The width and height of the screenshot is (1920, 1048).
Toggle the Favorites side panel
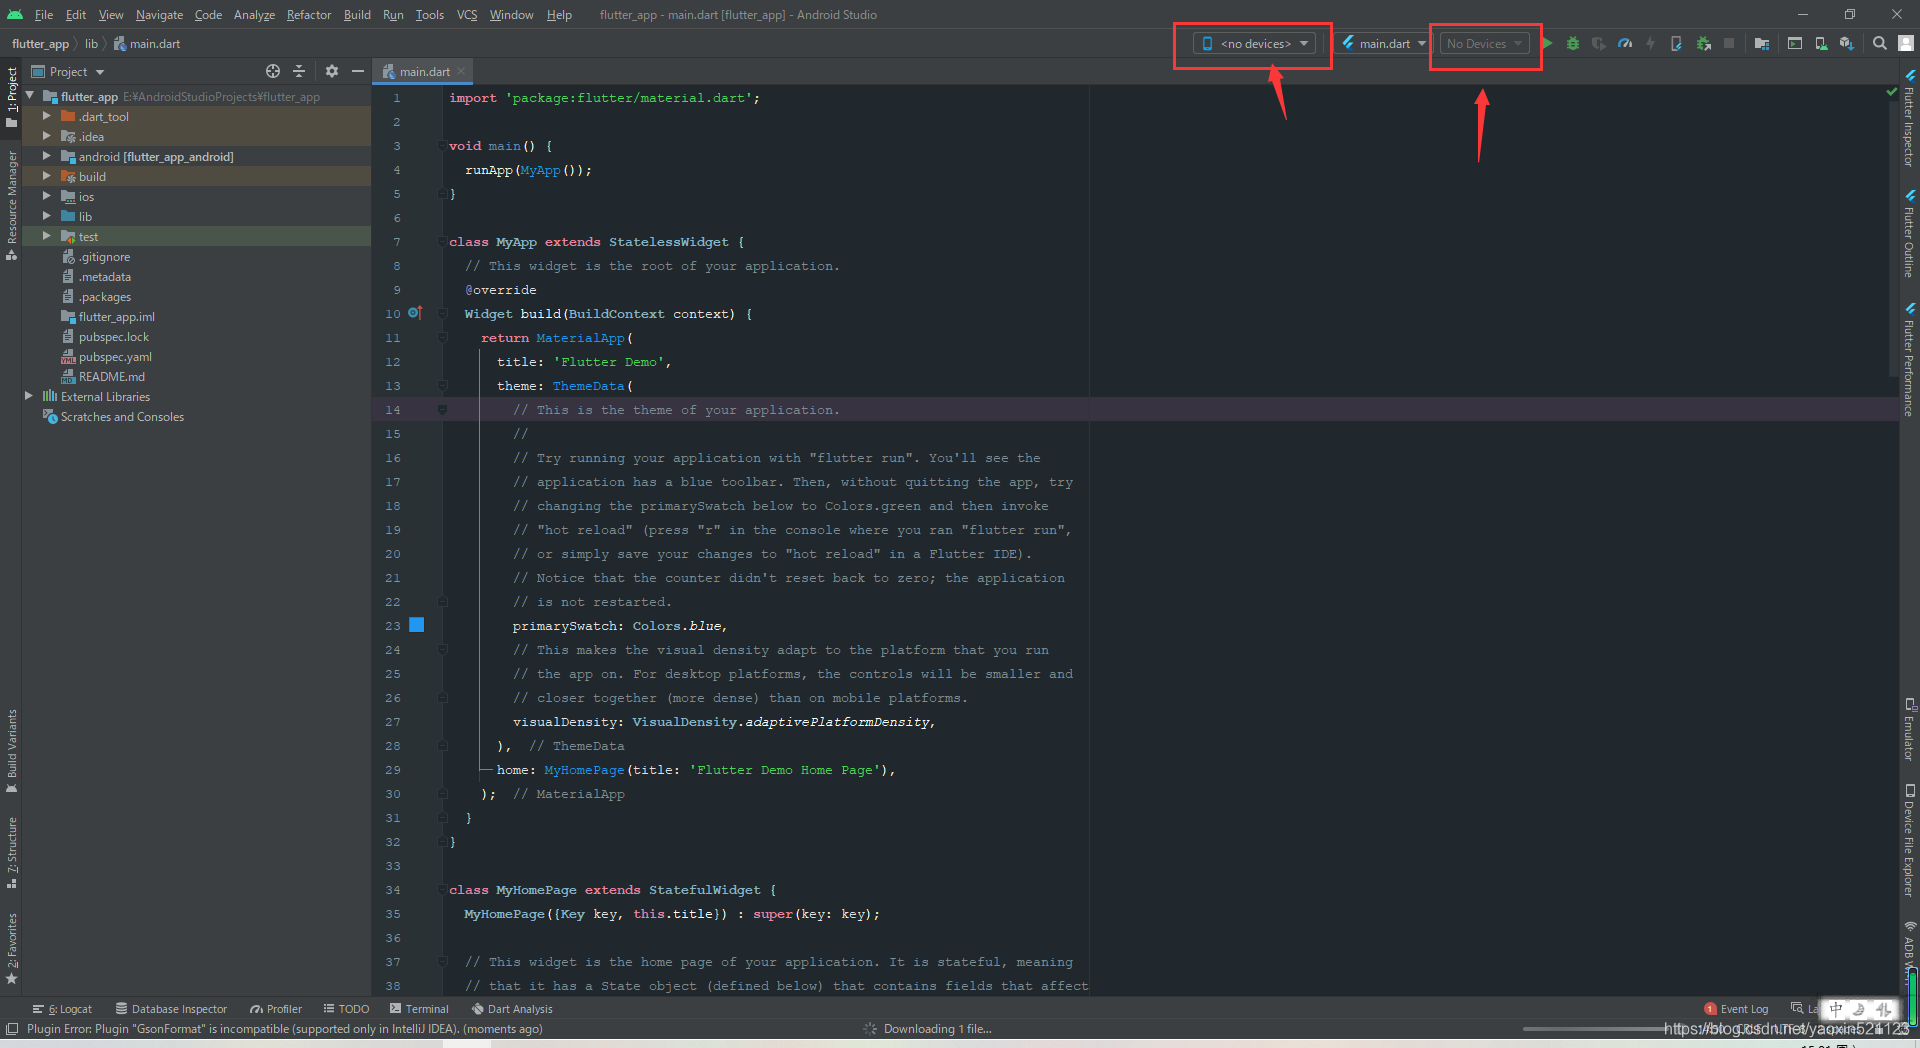[11, 948]
